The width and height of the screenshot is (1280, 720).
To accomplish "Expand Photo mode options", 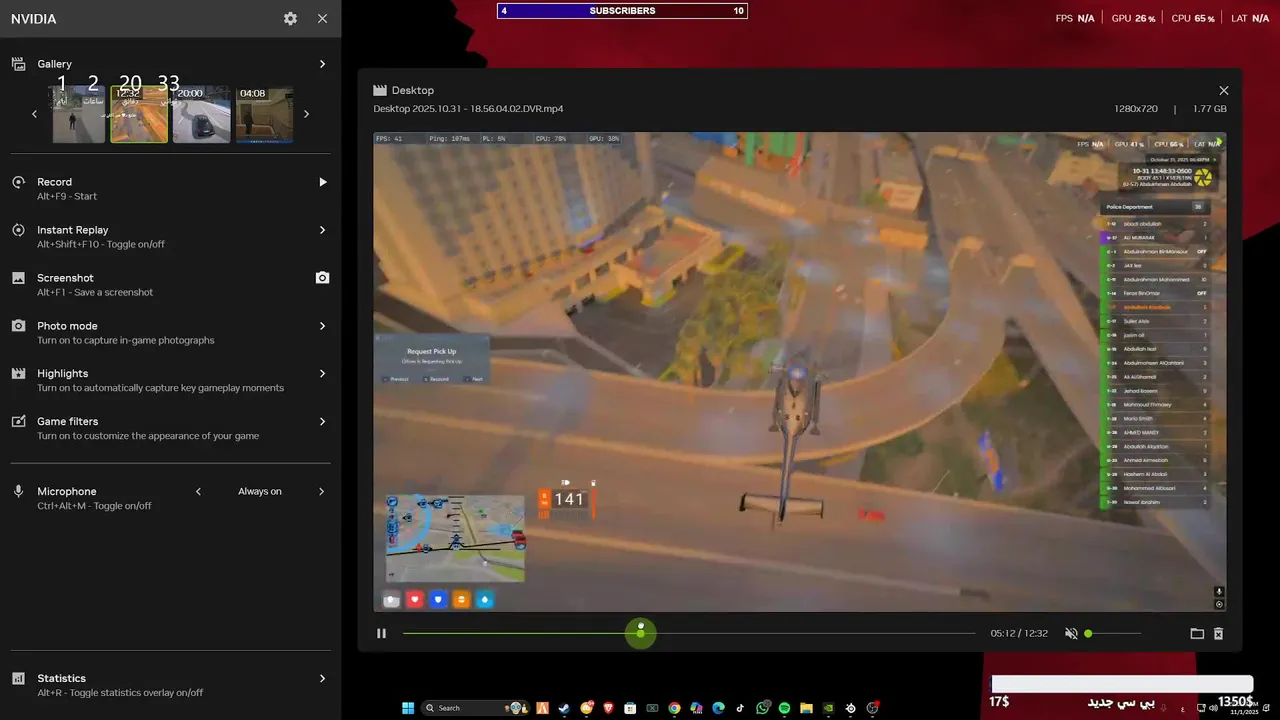I will (322, 326).
